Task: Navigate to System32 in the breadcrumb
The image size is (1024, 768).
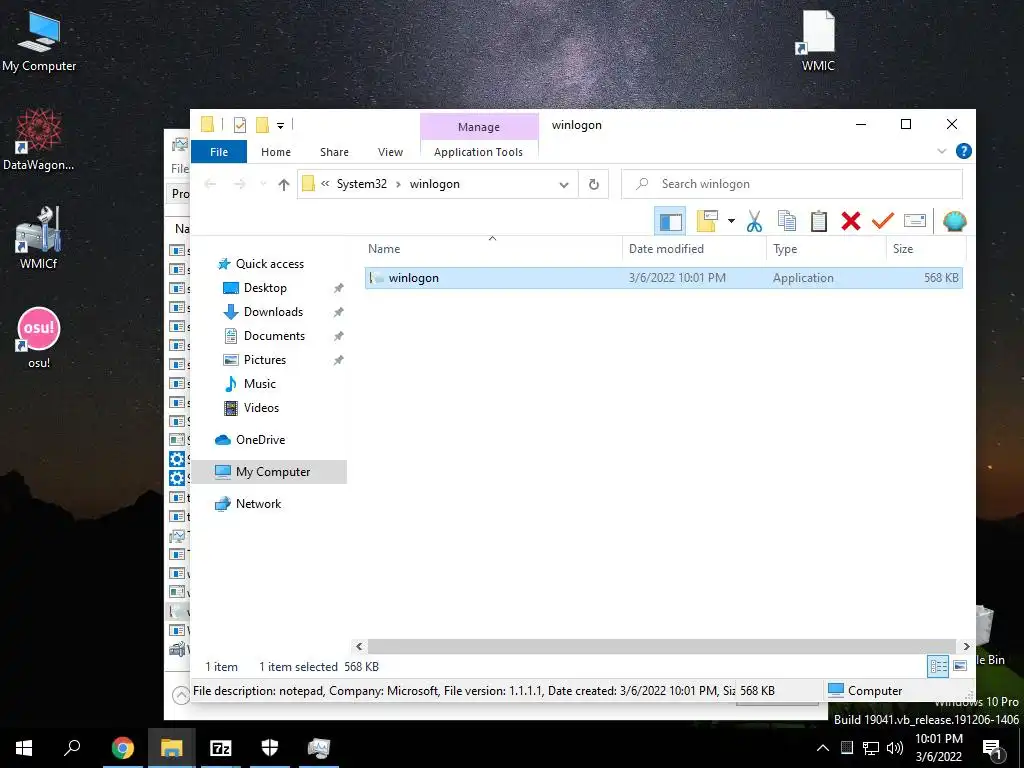Action: [362, 184]
